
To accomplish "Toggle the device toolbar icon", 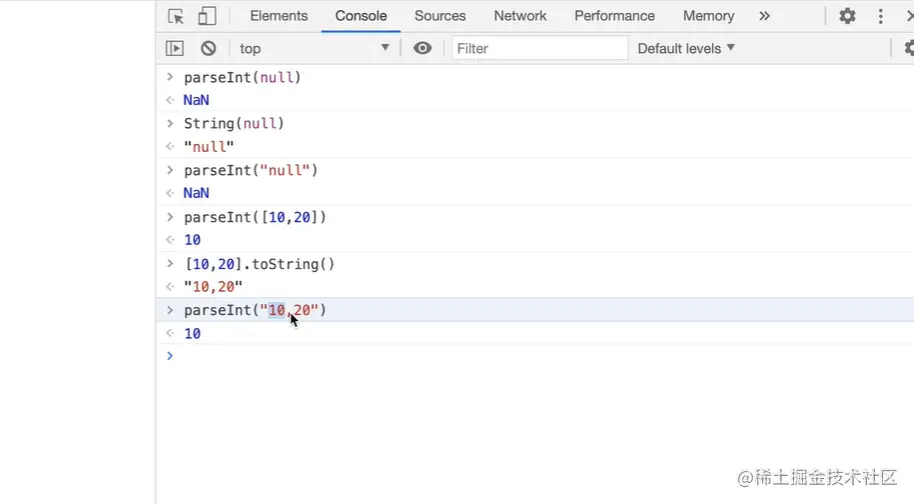I will (207, 16).
